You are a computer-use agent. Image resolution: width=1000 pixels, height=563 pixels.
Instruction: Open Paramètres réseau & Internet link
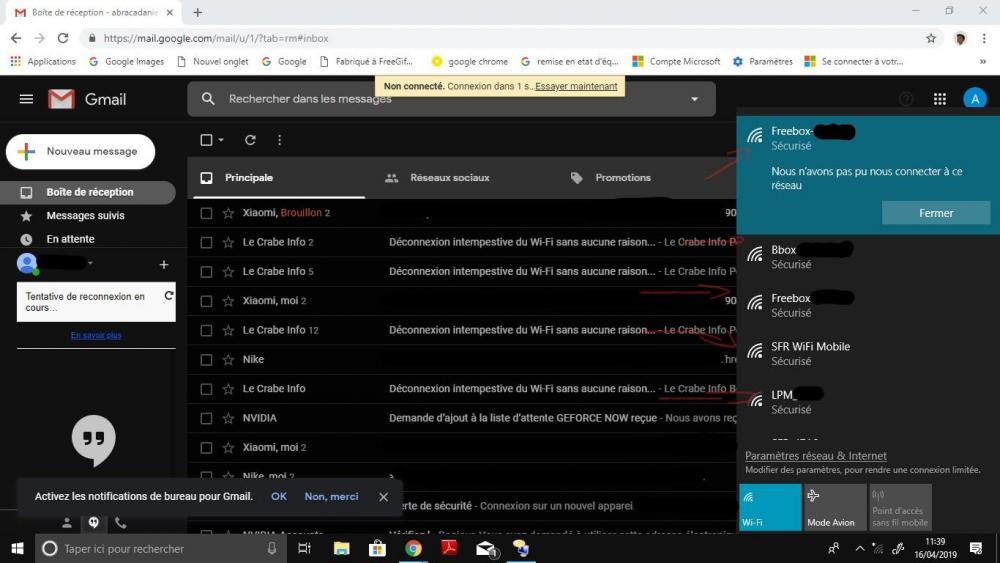(x=815, y=456)
